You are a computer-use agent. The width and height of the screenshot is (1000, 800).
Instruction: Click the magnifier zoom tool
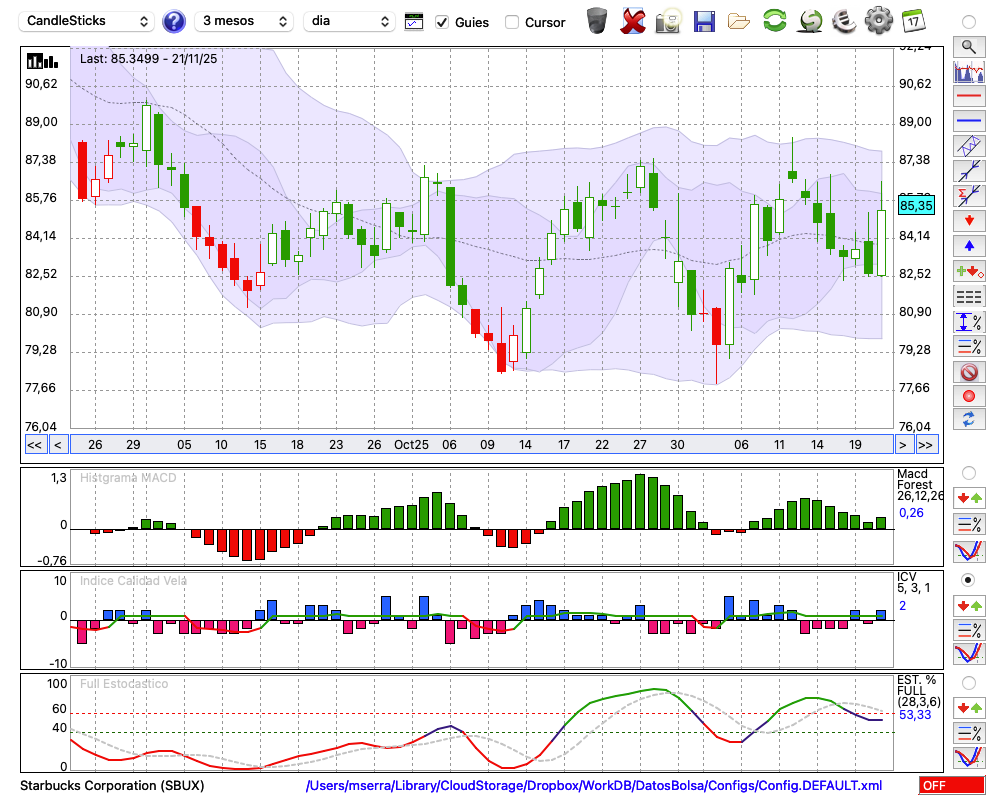coord(968,46)
